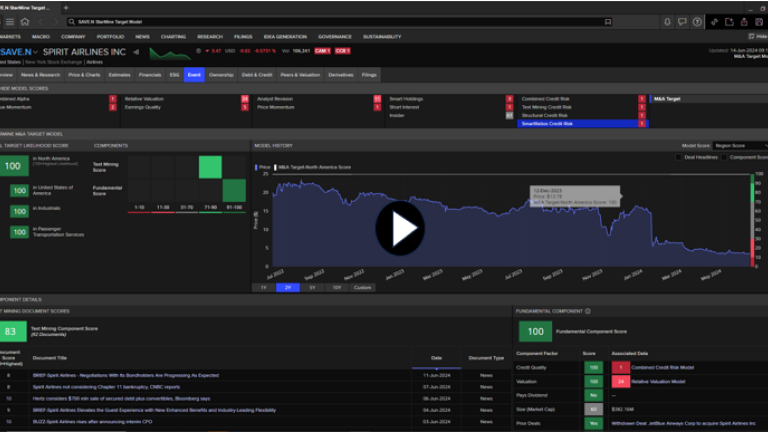768x432 pixels.
Task: Expand the SAVE.N ticker dropdown arrow
Action: (35, 51)
